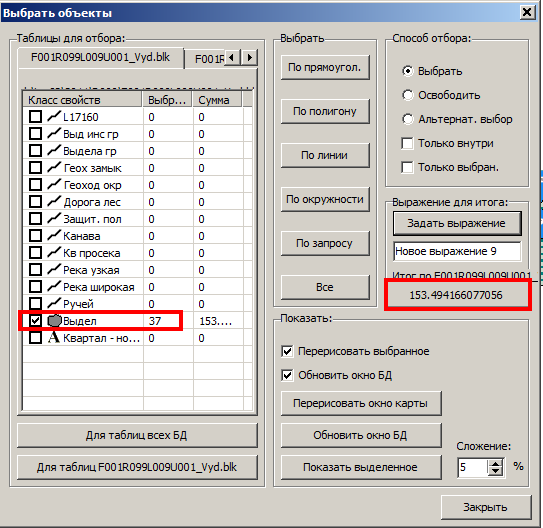Click the line icon beside Ручей
This screenshot has width=543, height=528.
coord(54,304)
